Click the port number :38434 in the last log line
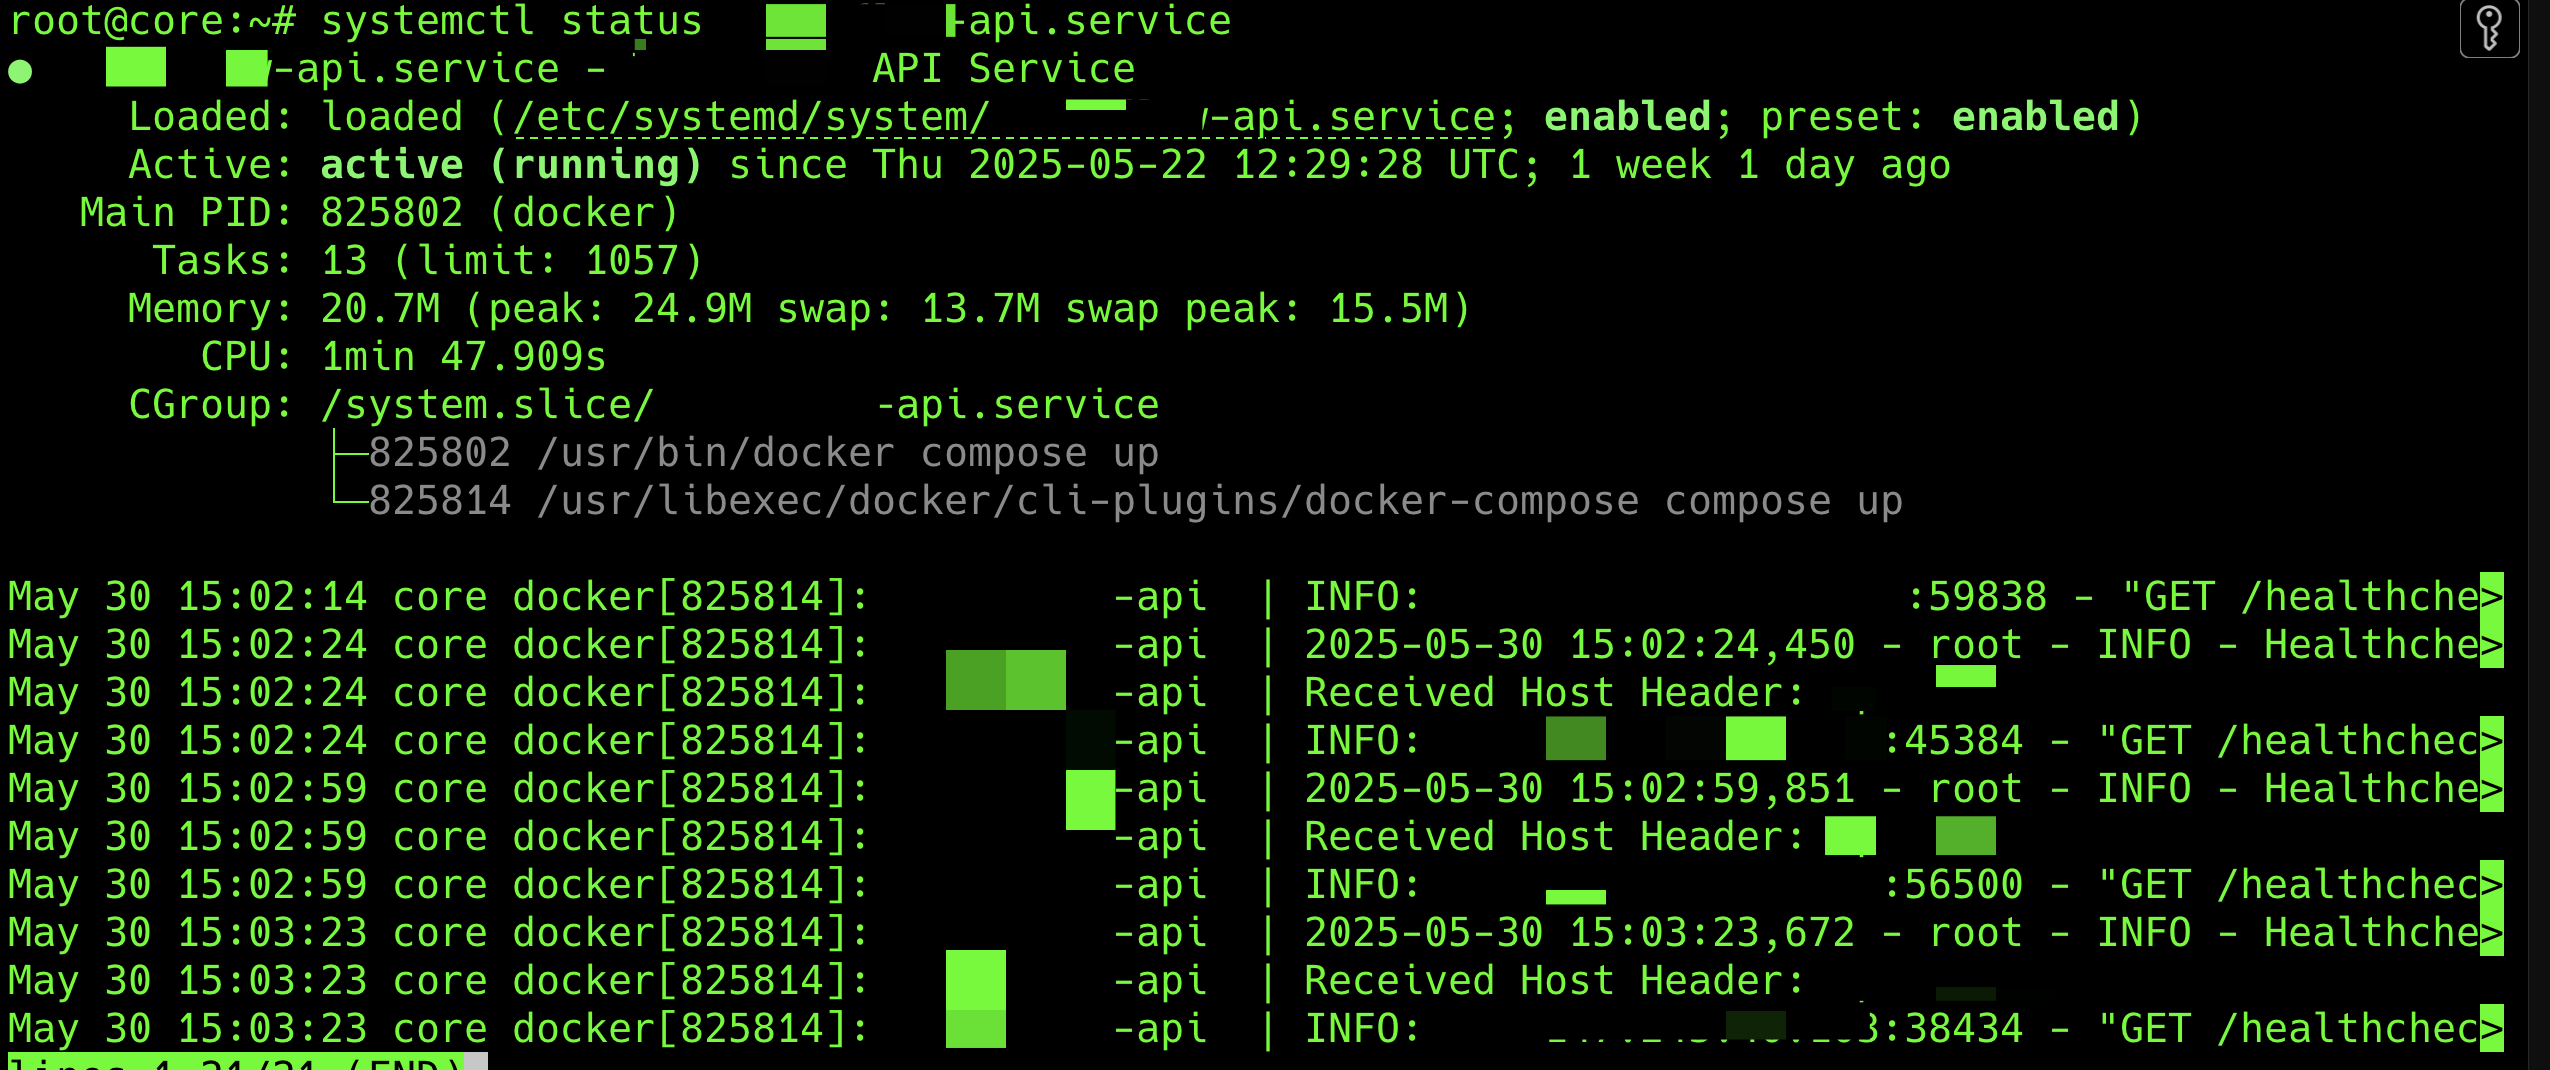Screen dimensions: 2550x1070 (1952, 1029)
